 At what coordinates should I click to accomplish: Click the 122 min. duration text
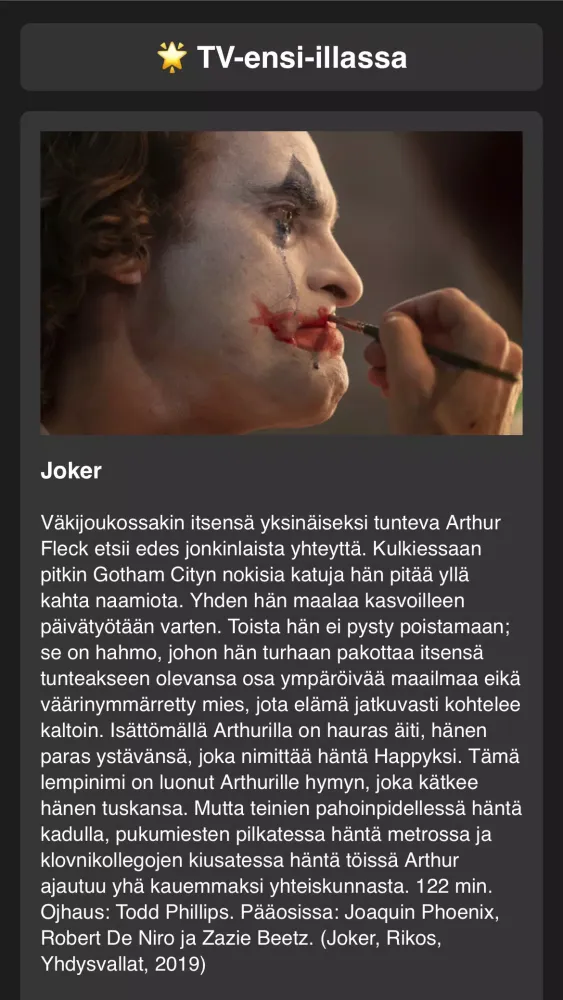[453, 886]
